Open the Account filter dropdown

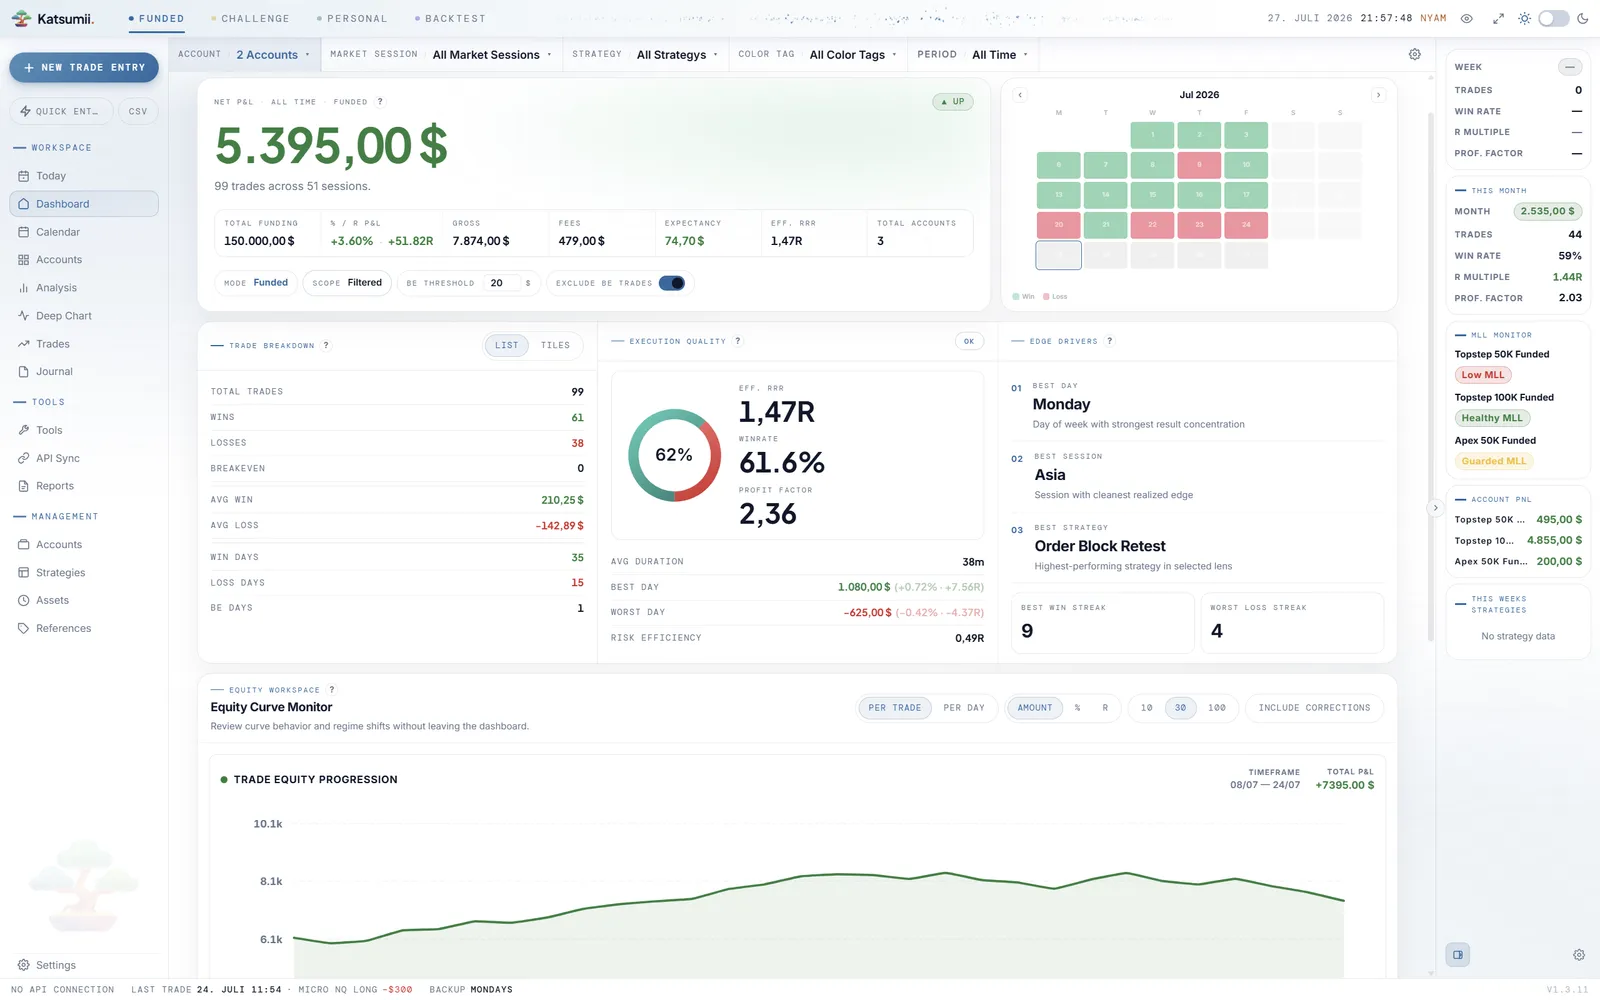pyautogui.click(x=247, y=55)
